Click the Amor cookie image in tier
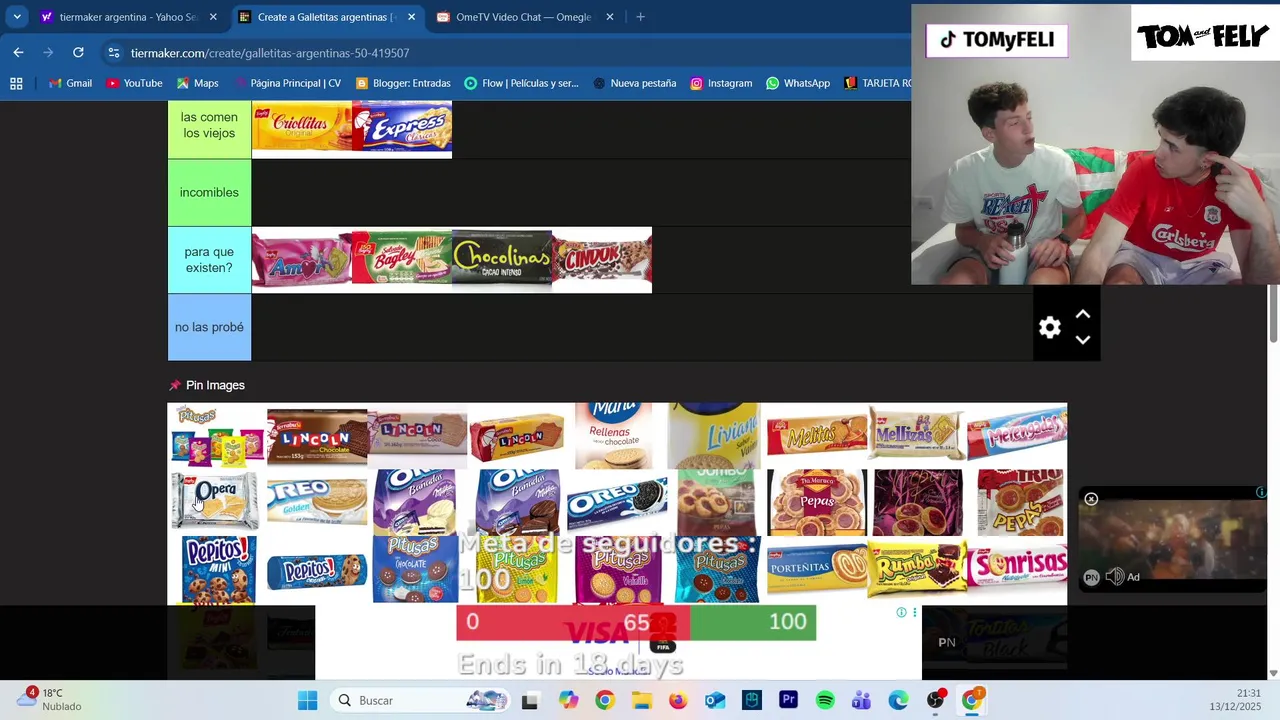The image size is (1280, 720). pos(302,260)
